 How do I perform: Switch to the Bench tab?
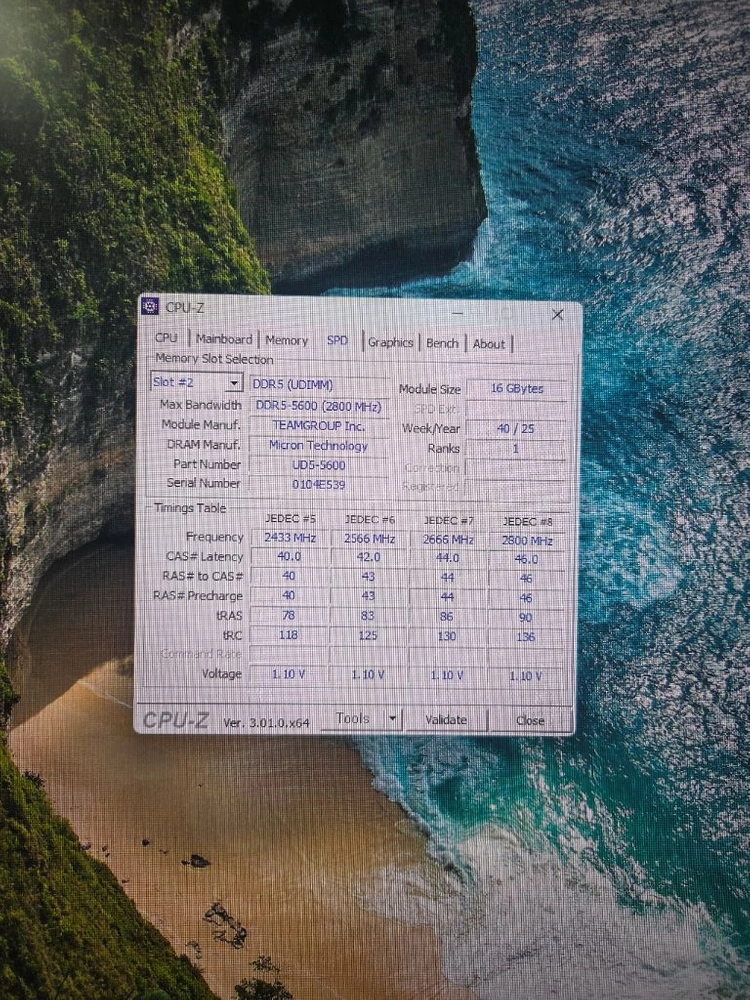coord(442,343)
